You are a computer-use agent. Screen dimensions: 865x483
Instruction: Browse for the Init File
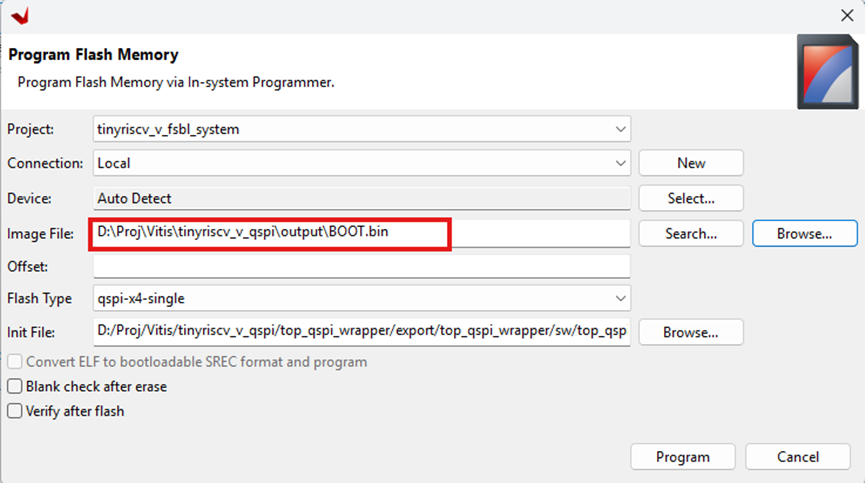pos(690,332)
